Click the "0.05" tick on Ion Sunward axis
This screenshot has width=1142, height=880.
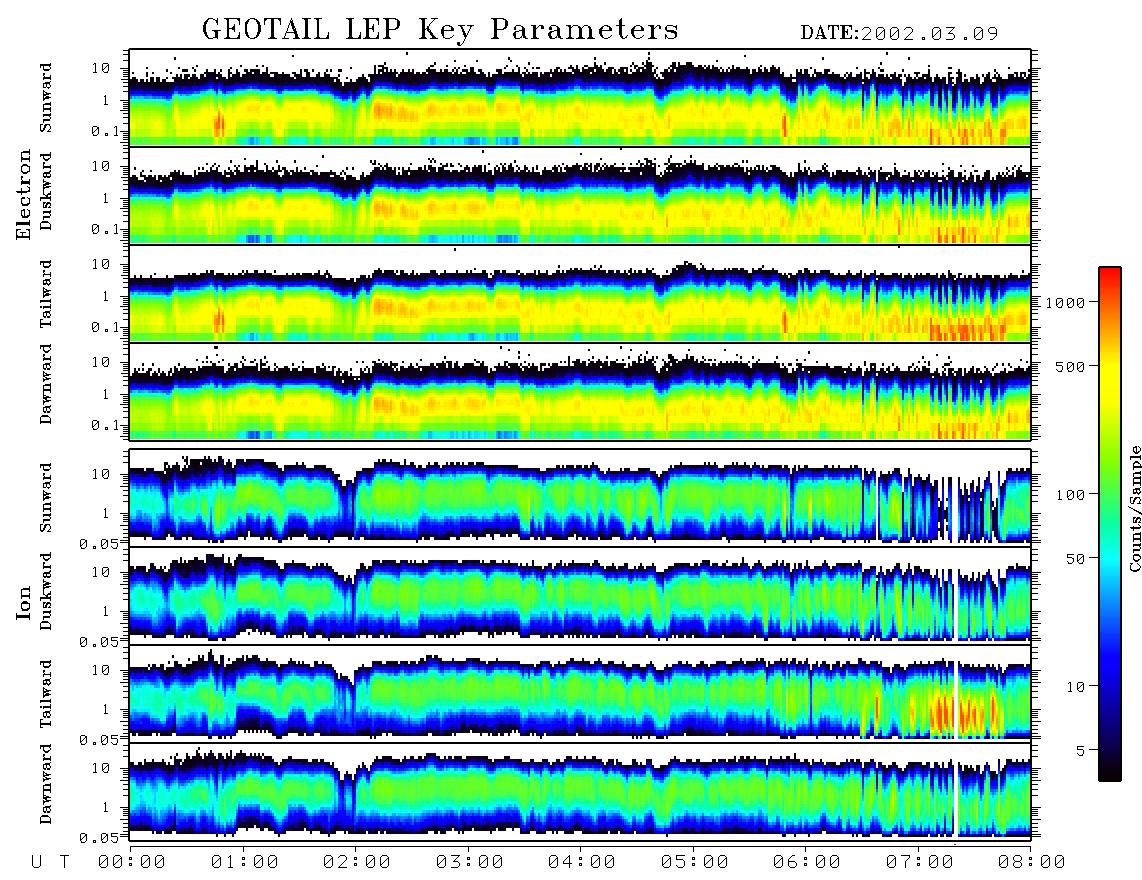(100, 543)
